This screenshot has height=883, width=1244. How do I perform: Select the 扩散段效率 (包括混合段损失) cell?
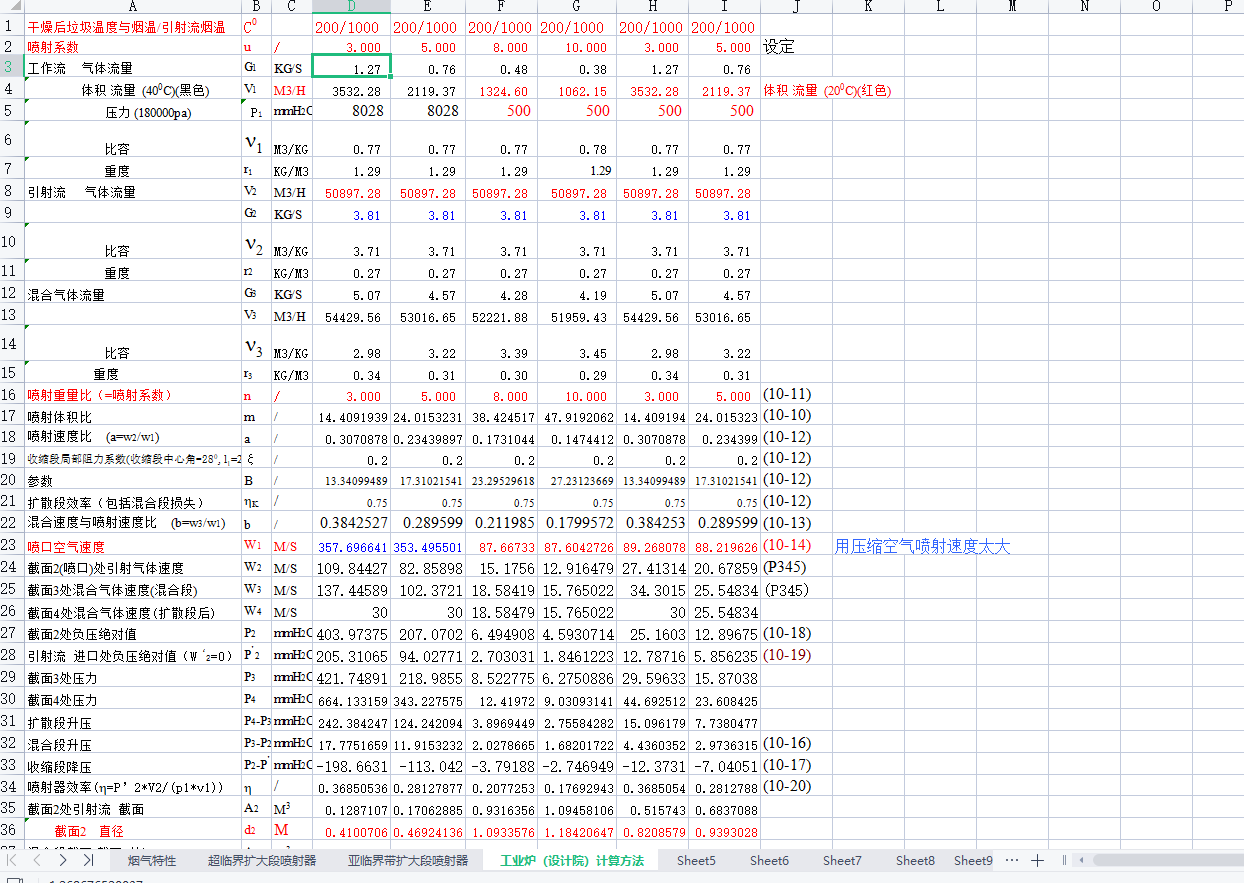[133, 502]
